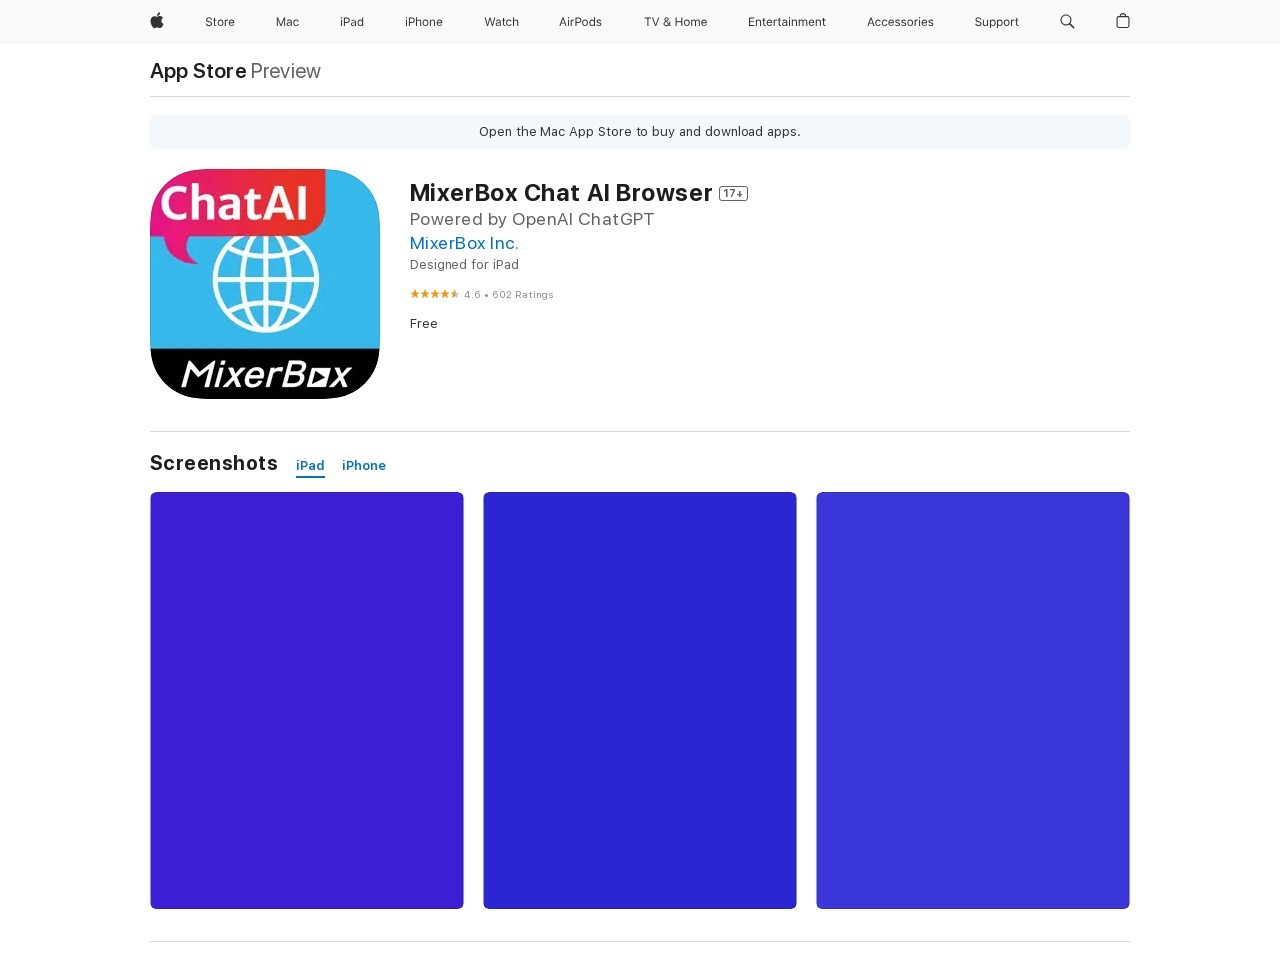
Task: Open the Entertainment menu item
Action: (x=787, y=21)
